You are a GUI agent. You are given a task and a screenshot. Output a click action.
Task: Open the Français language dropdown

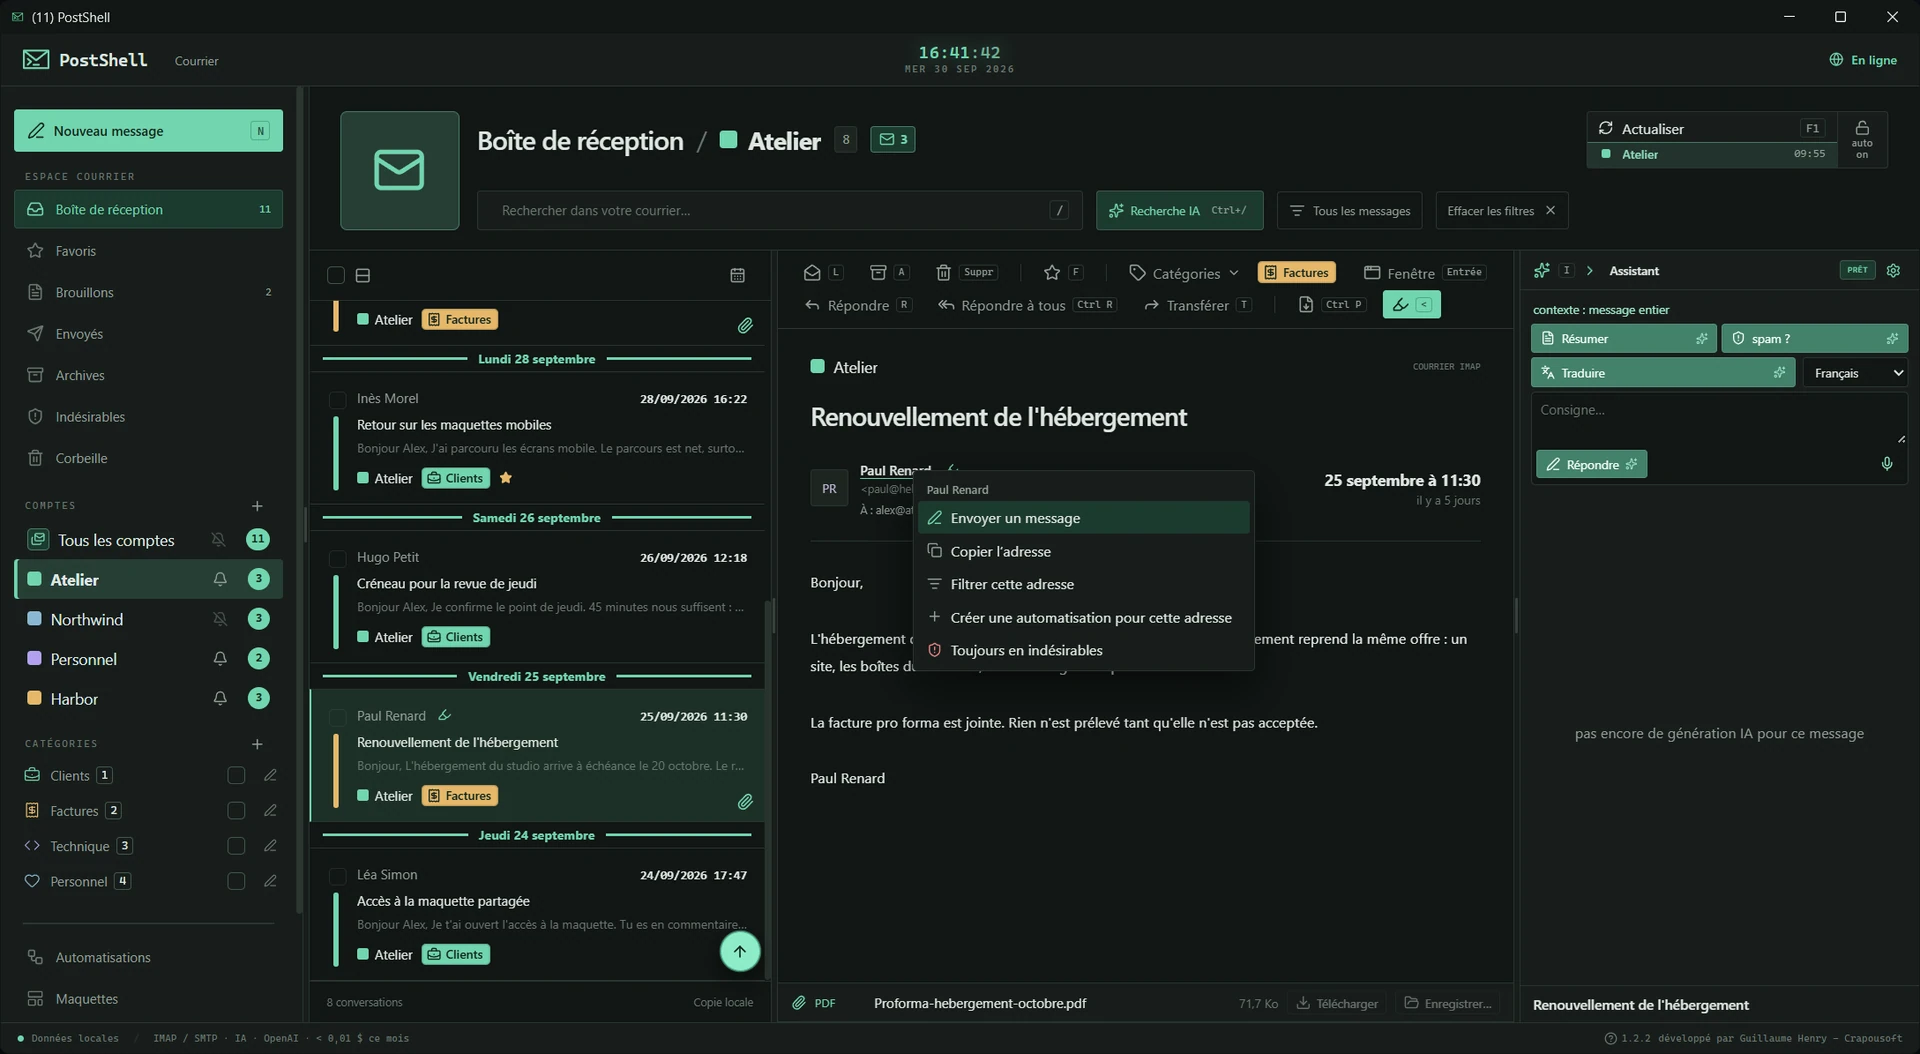1856,373
